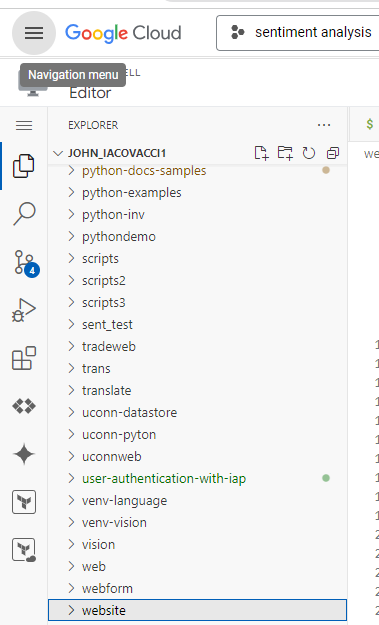
Task: Open the Terraform Cloud view icon
Action: pyautogui.click(x=24, y=550)
